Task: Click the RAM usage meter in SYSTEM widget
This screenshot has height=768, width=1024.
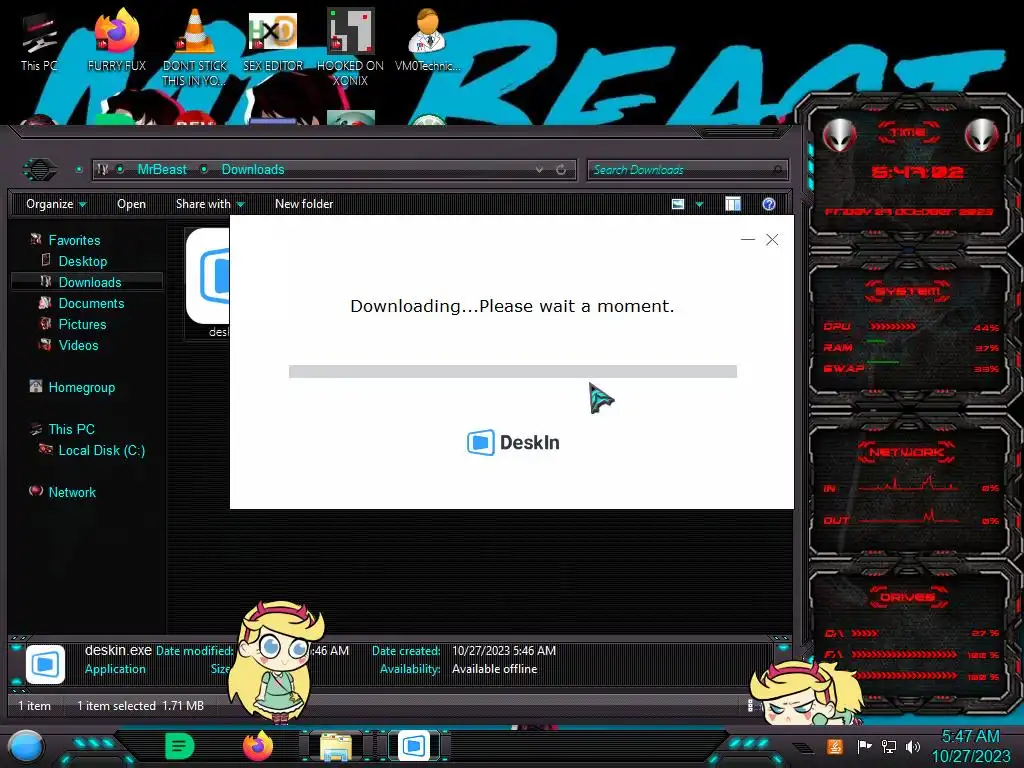Action: click(x=911, y=347)
